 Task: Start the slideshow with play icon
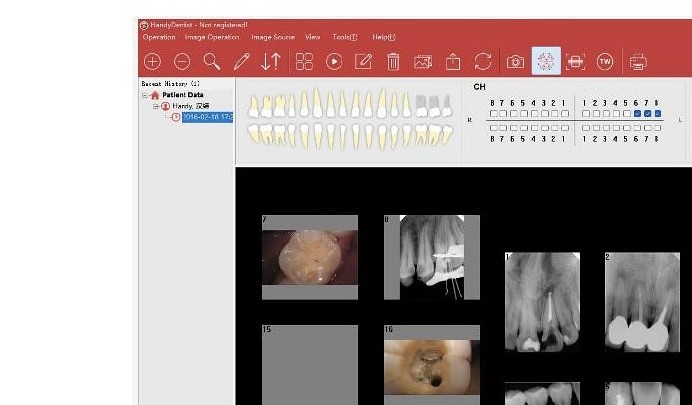click(334, 61)
